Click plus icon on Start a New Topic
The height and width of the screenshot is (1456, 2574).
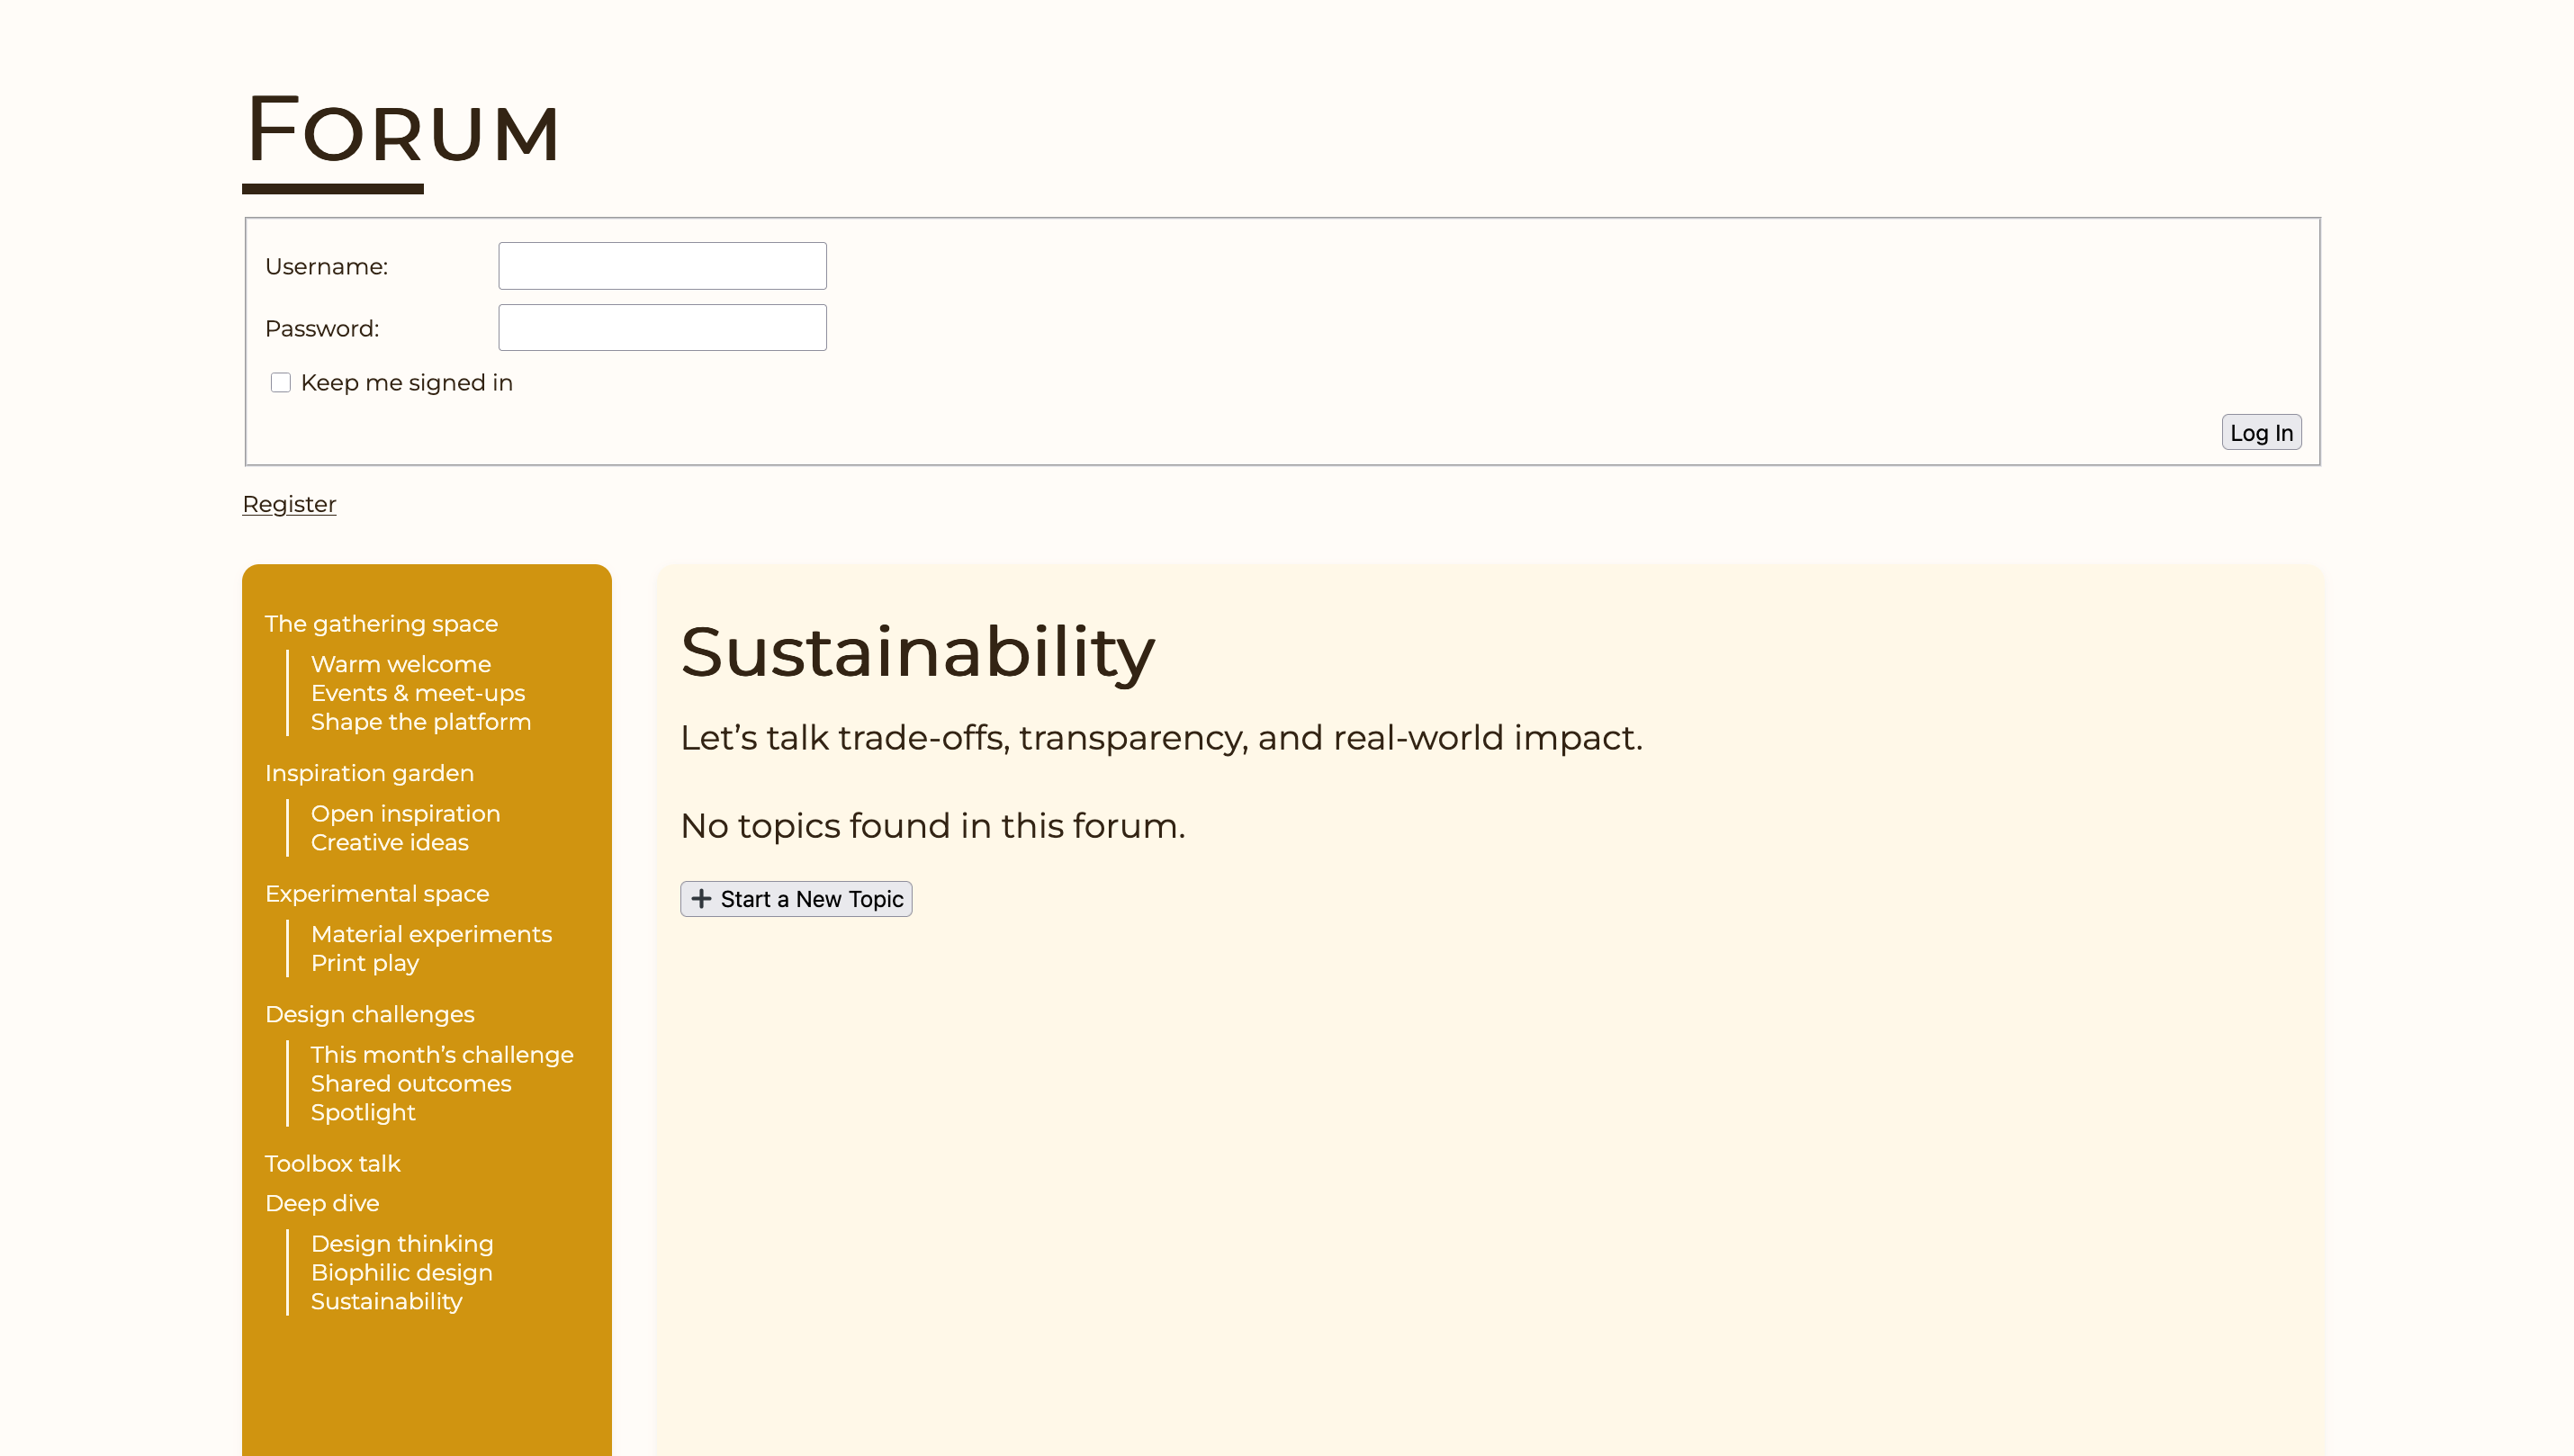coord(701,898)
